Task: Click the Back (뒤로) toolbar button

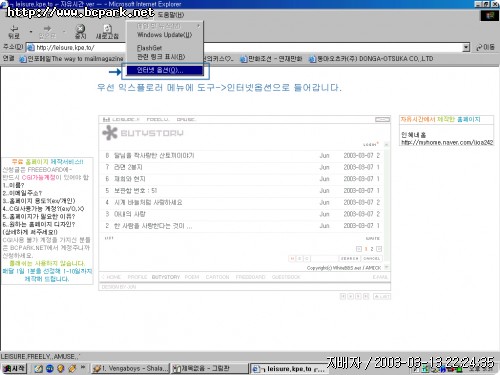Action: (x=14, y=32)
